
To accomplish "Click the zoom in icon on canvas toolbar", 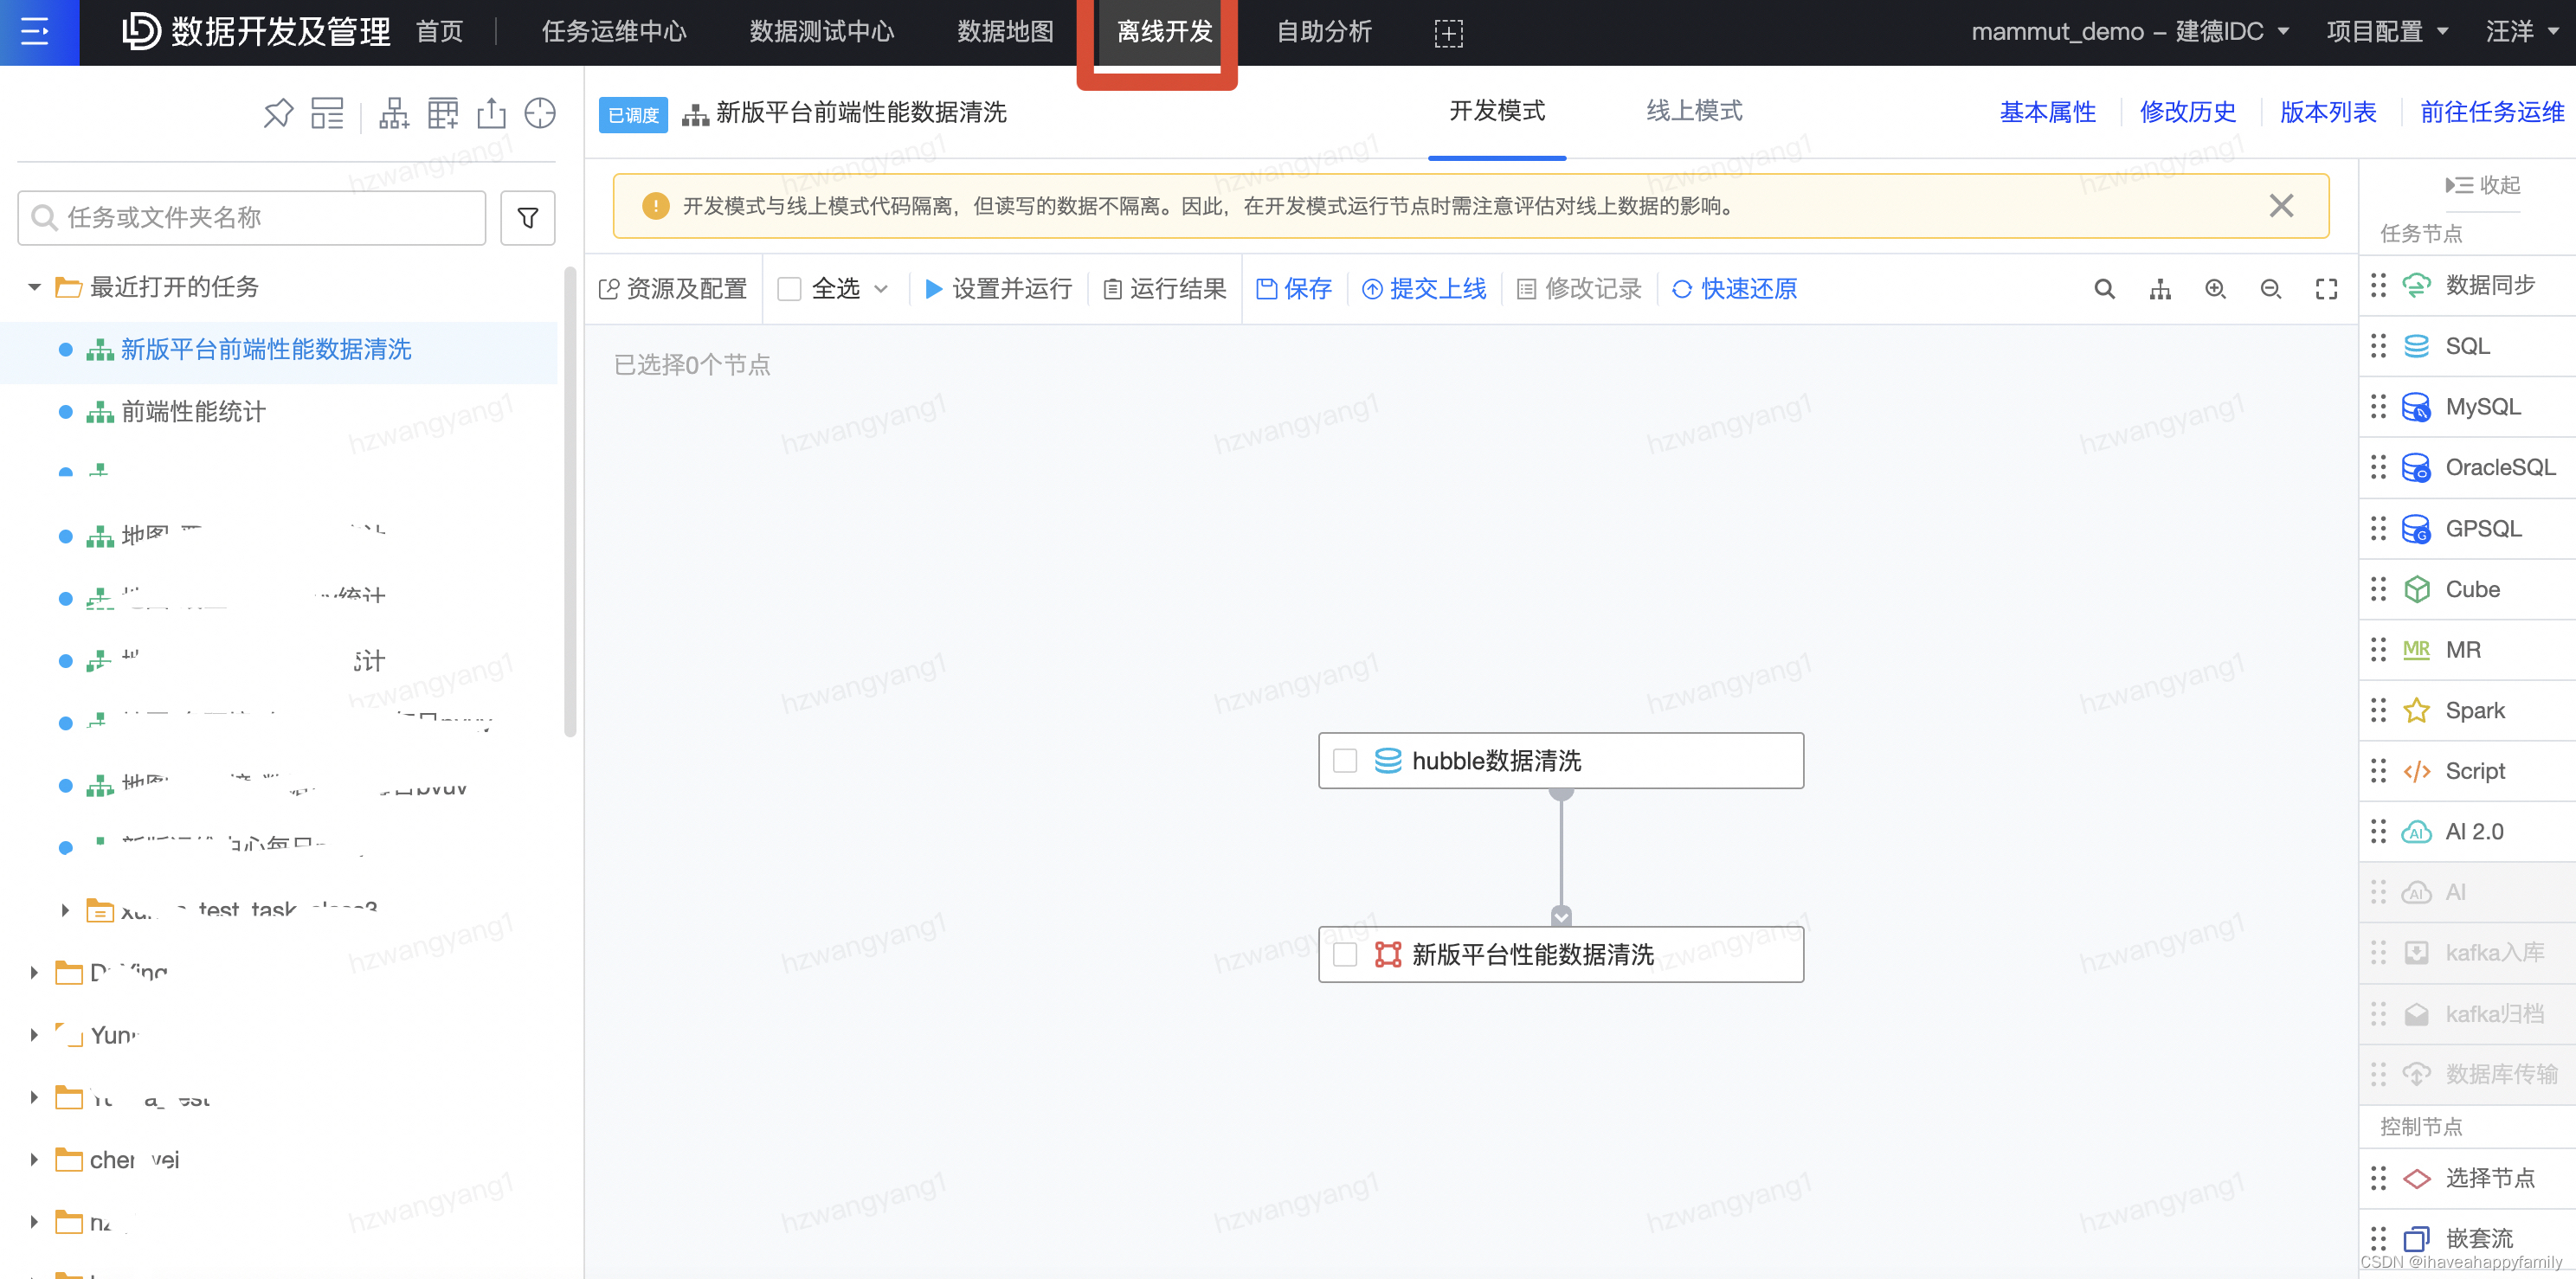I will (x=2215, y=289).
